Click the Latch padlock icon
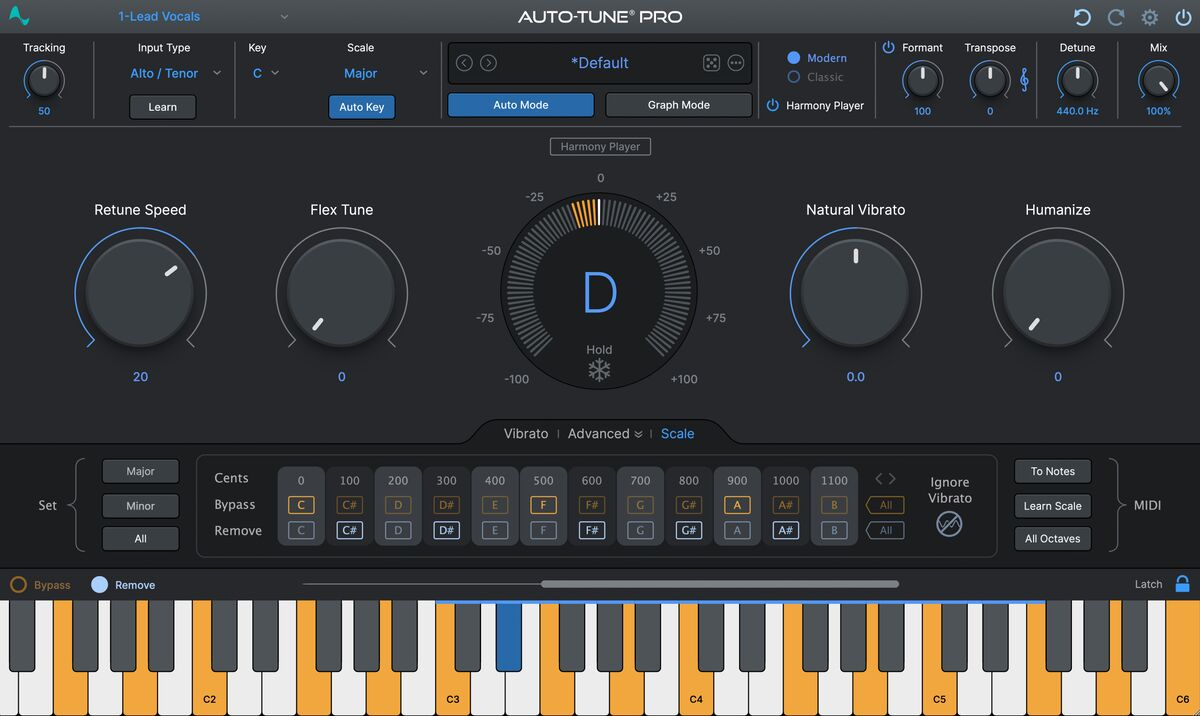The height and width of the screenshot is (716, 1200). point(1182,584)
